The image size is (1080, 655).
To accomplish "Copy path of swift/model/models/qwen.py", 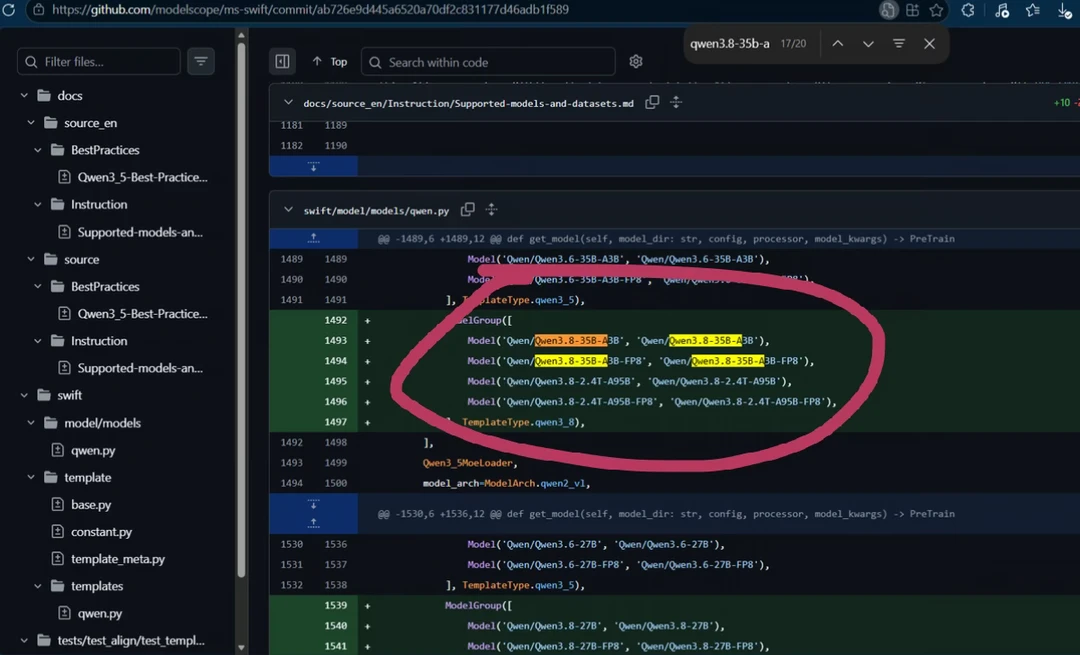I will pos(468,209).
